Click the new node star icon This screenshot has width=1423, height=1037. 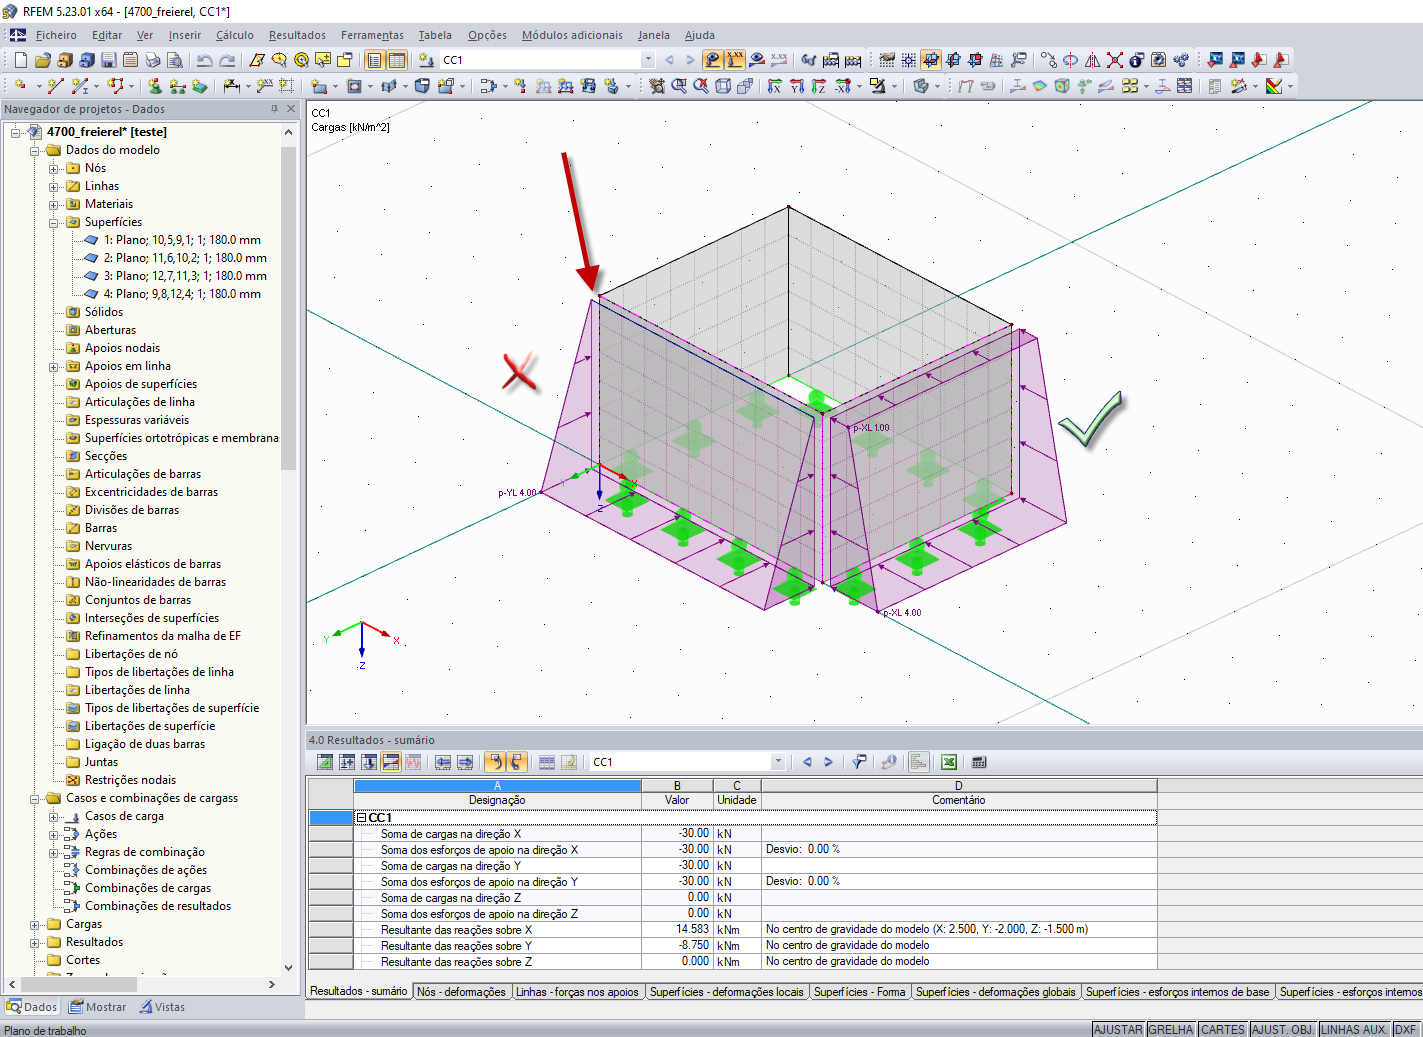point(20,86)
